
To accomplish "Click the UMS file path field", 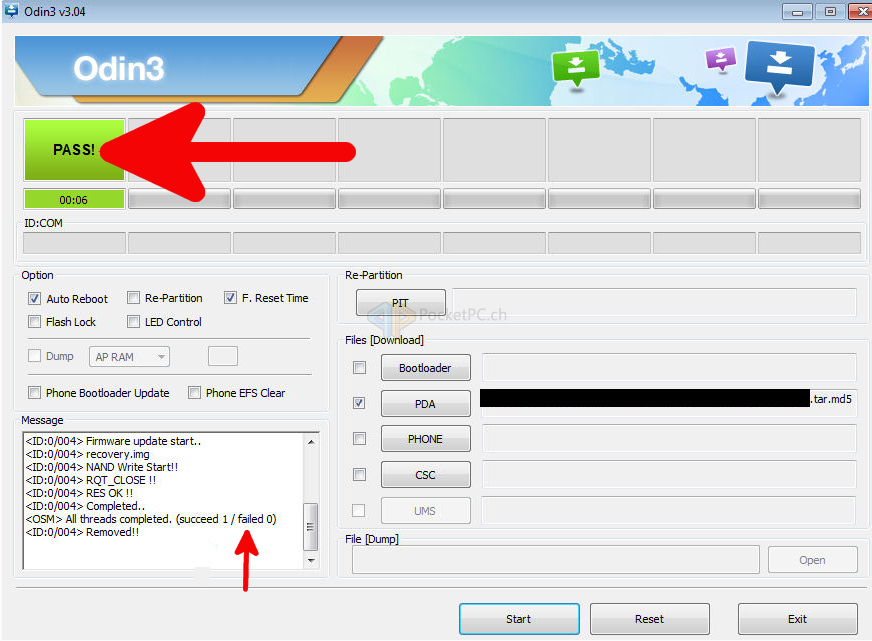I will [x=668, y=510].
